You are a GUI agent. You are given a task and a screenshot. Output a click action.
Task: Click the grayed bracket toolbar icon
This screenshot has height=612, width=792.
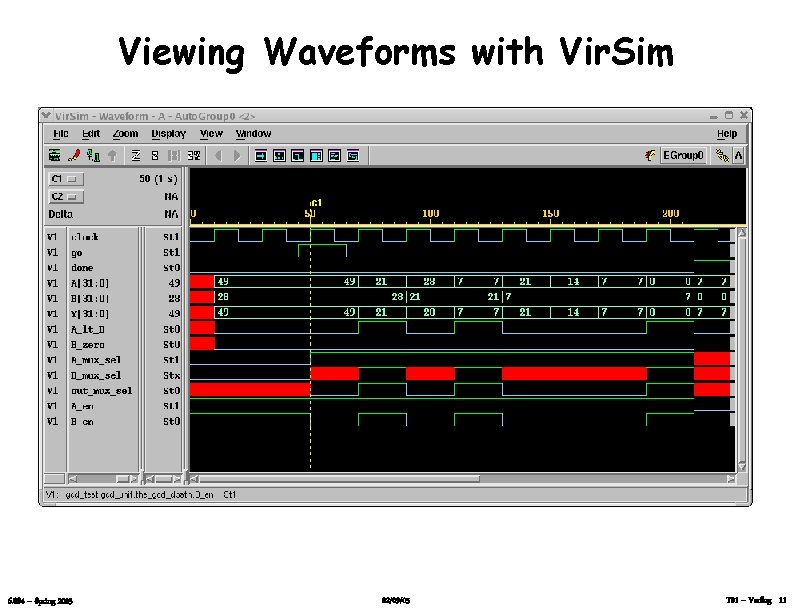pos(174,155)
